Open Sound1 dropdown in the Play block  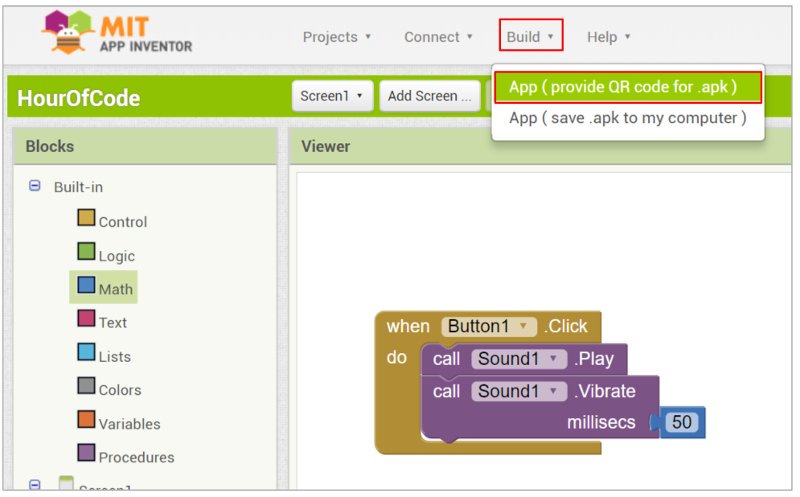click(x=519, y=359)
